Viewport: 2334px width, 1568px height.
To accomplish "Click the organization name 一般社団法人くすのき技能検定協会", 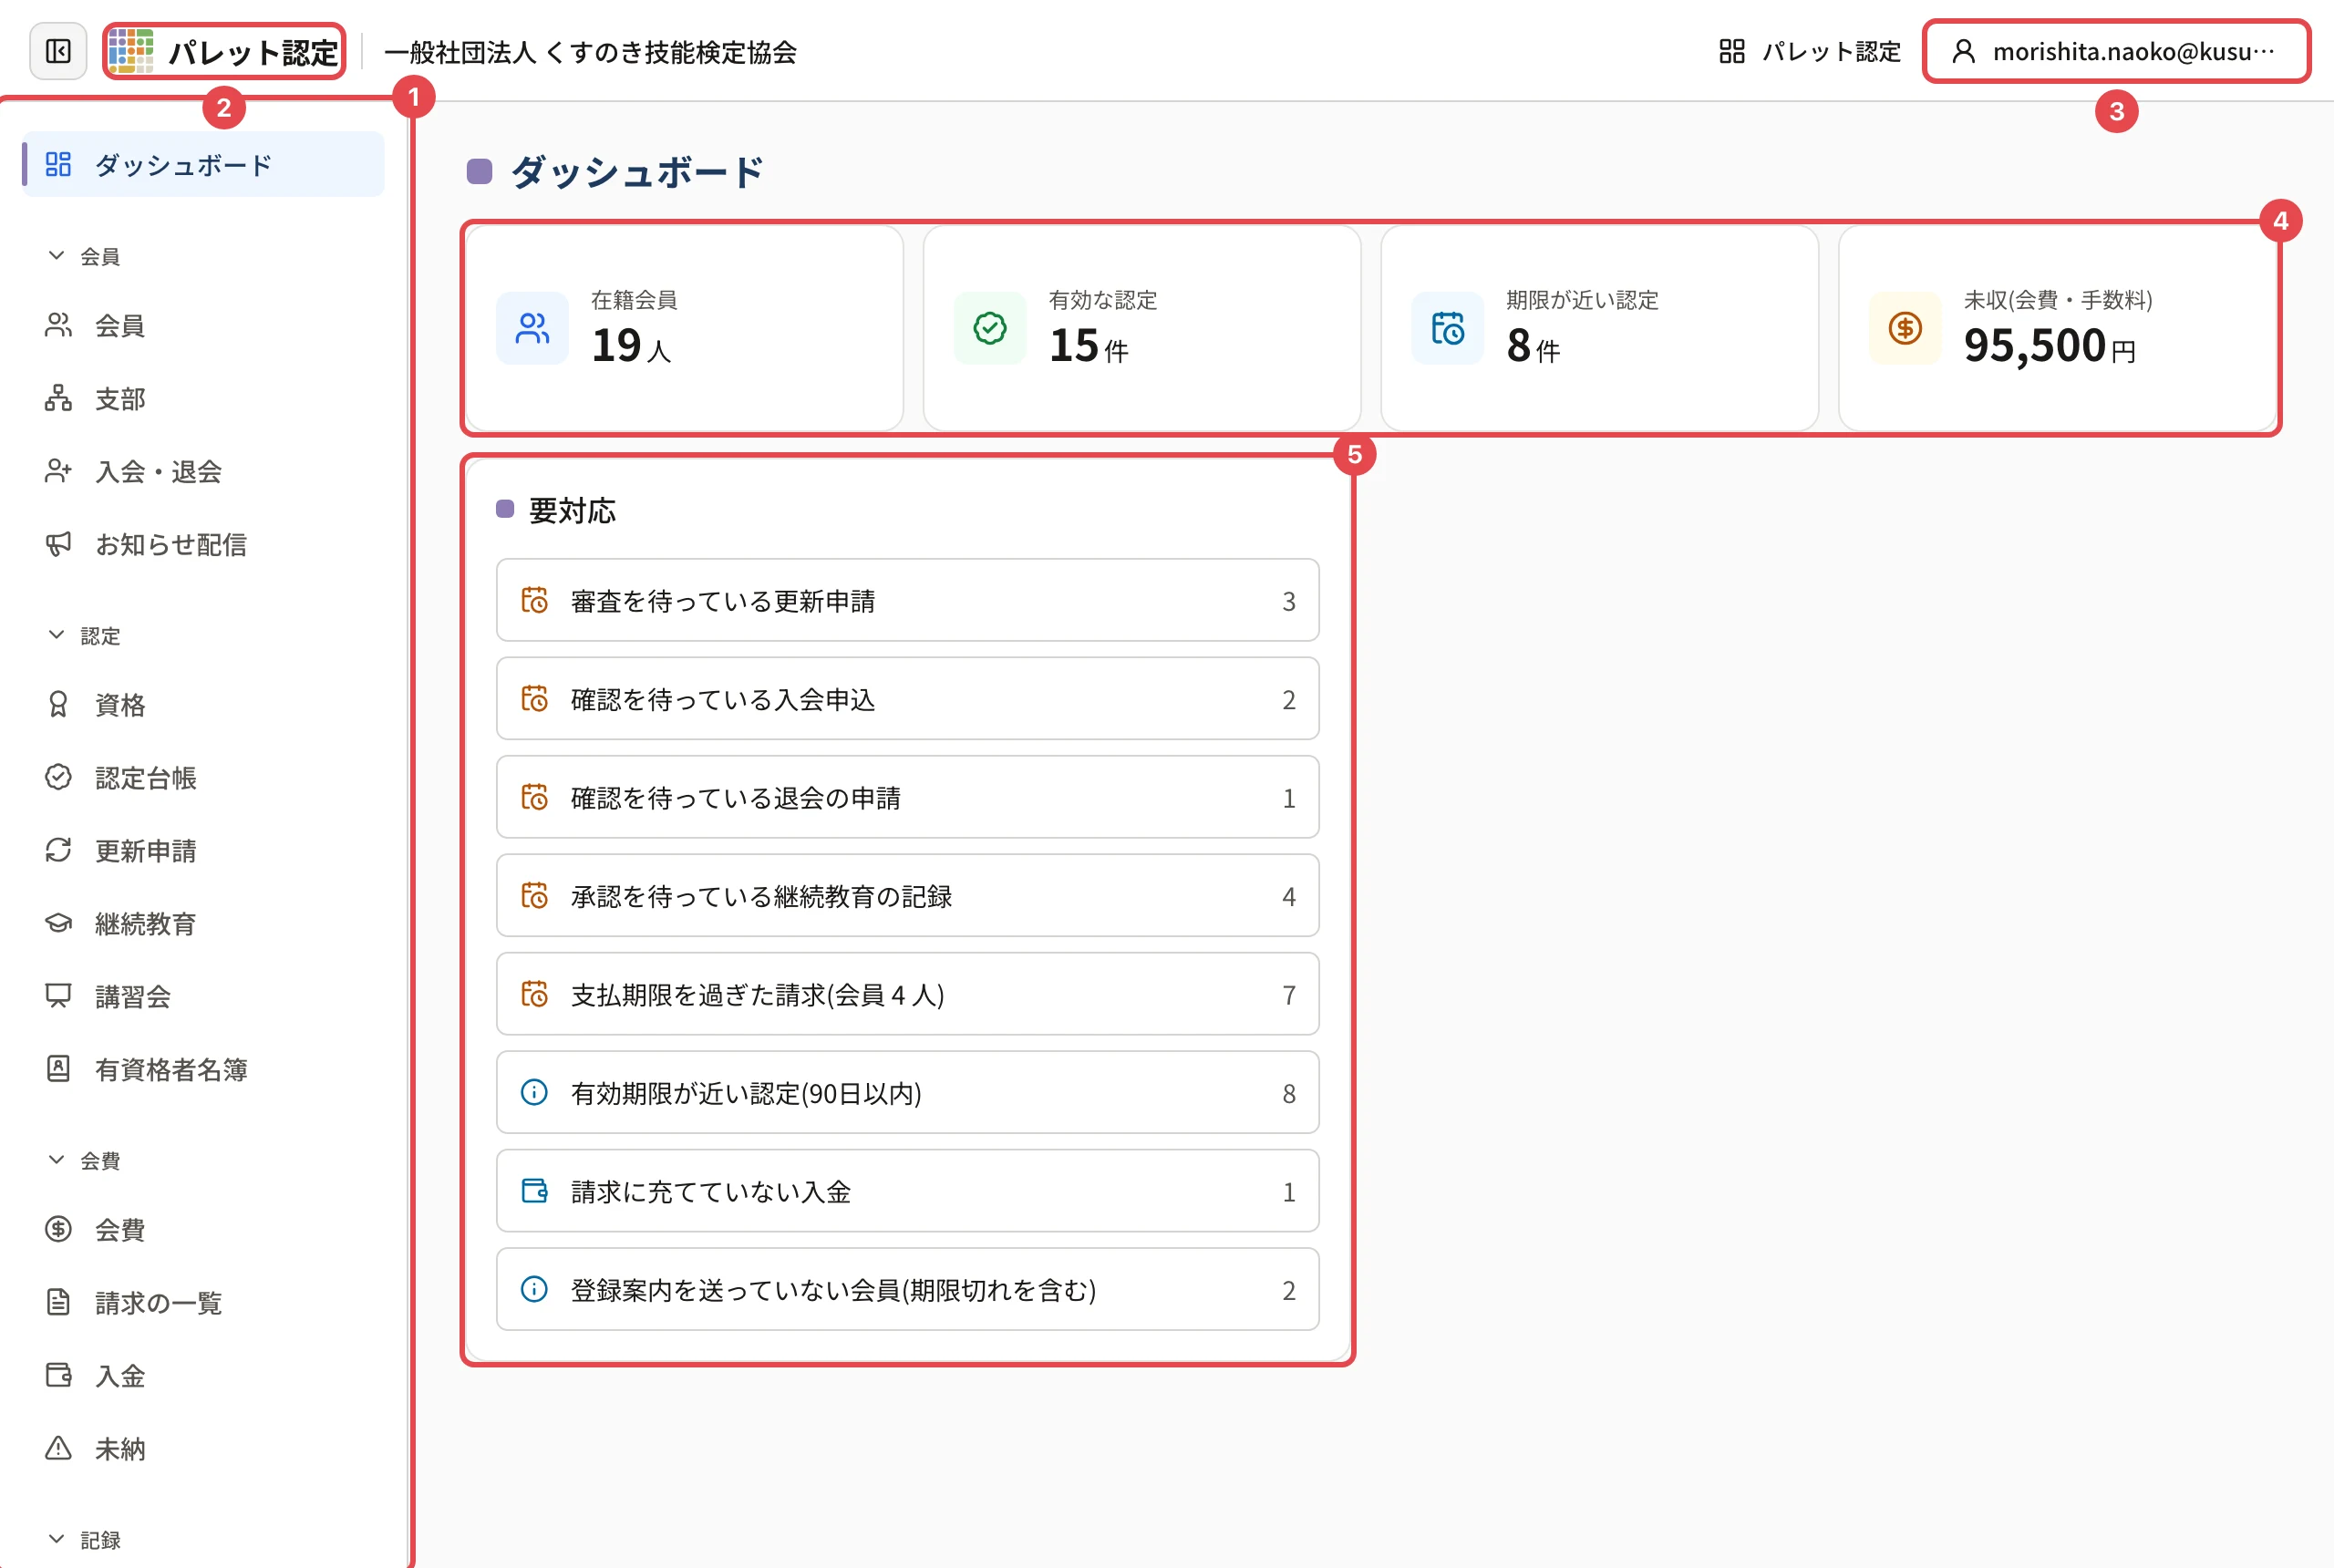I will click(590, 51).
